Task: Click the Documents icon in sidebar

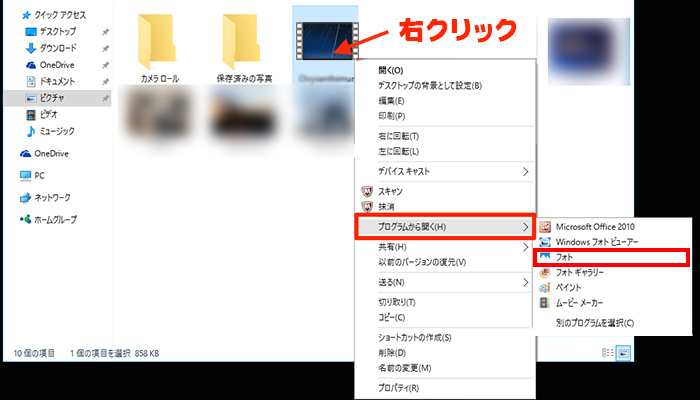Action: pyautogui.click(x=31, y=82)
